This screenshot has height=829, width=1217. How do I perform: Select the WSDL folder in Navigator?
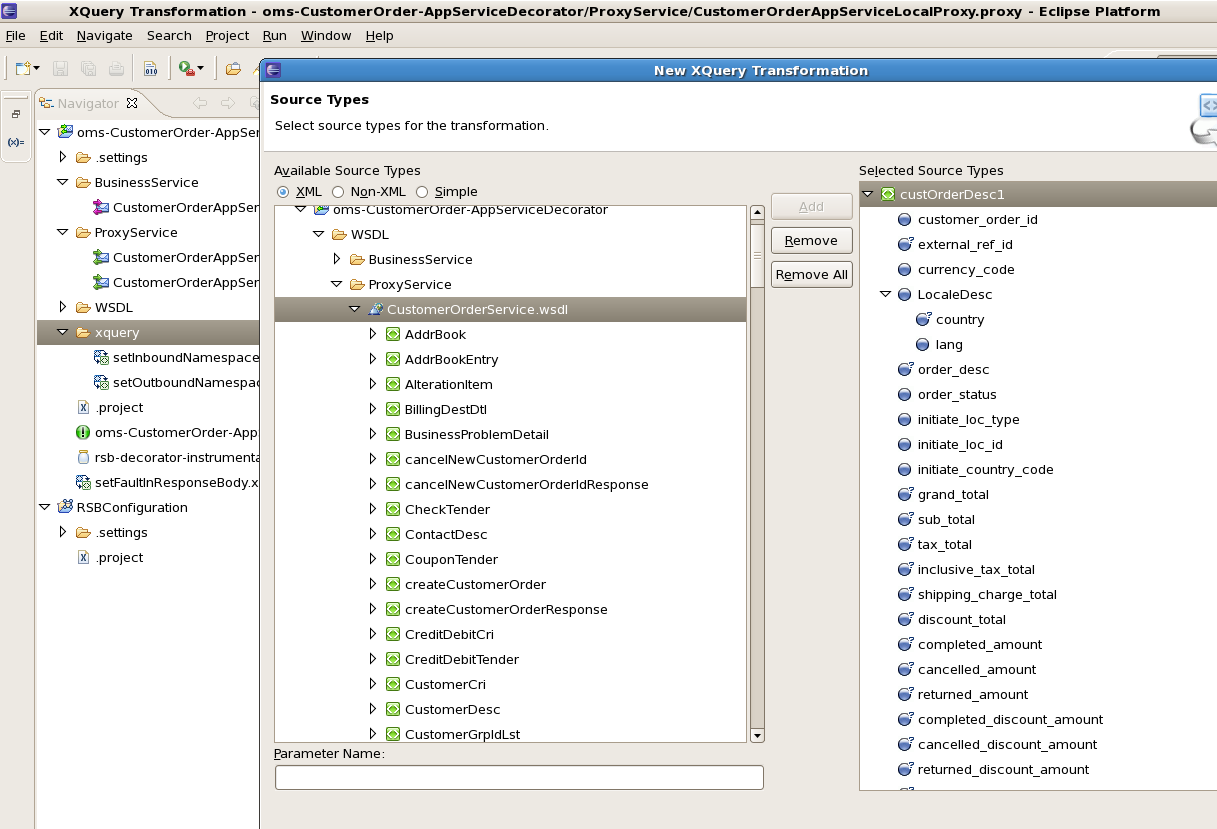click(114, 307)
